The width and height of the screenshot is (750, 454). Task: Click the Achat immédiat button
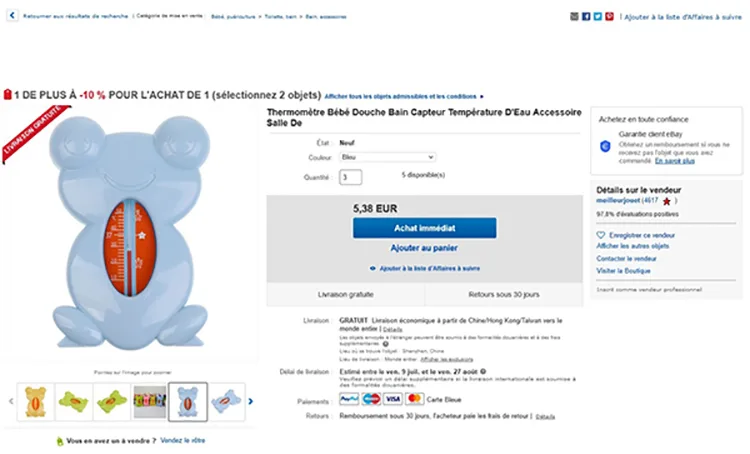tap(425, 228)
